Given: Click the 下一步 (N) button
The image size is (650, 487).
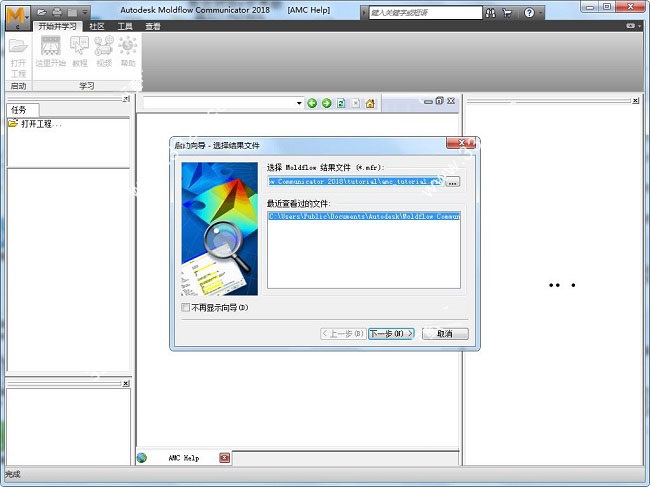Looking at the screenshot, I should [x=391, y=334].
